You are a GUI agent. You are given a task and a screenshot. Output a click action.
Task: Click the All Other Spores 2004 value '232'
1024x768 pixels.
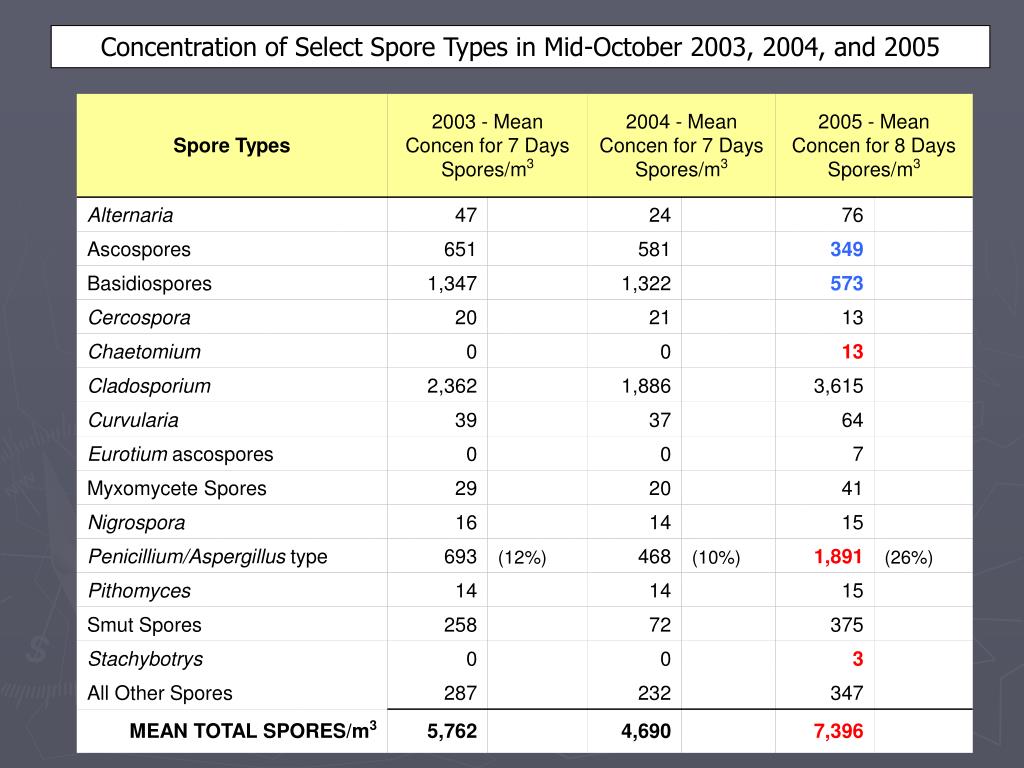[654, 693]
